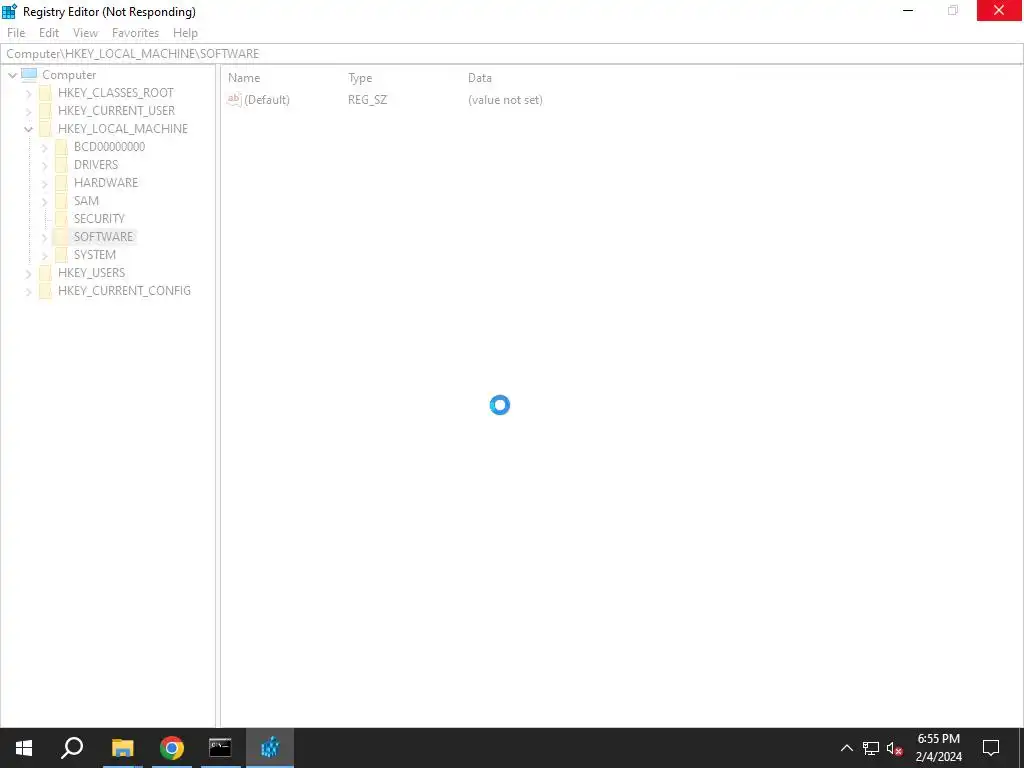Viewport: 1024px width, 768px height.
Task: Expand HKEY_CLASSES_ROOT key
Action: (28, 93)
